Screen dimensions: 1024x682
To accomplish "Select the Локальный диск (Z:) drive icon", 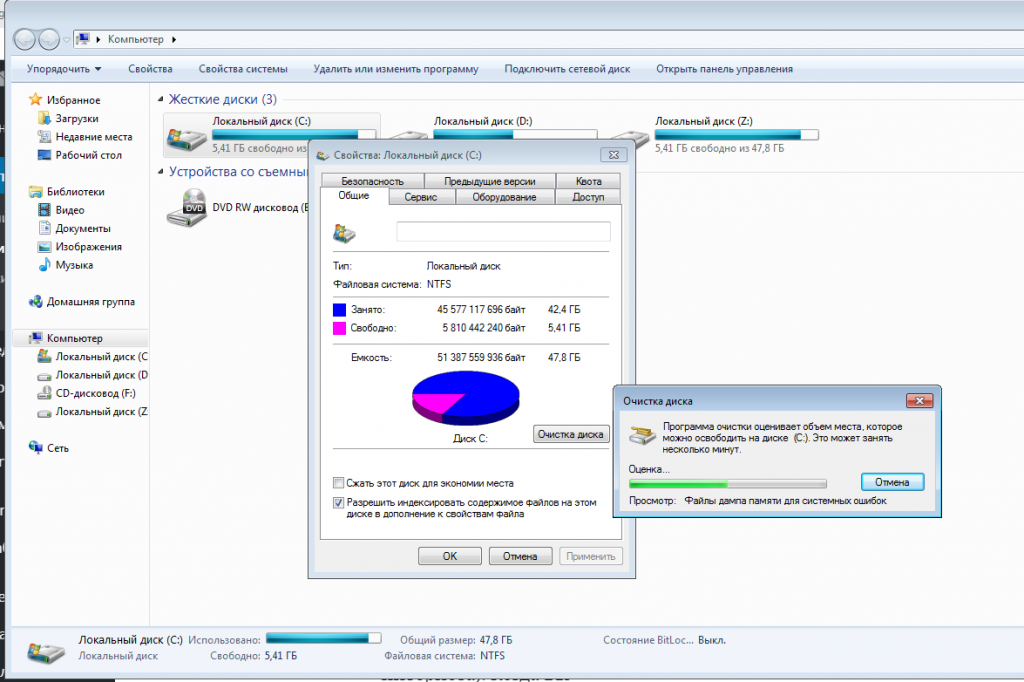I will tap(630, 138).
